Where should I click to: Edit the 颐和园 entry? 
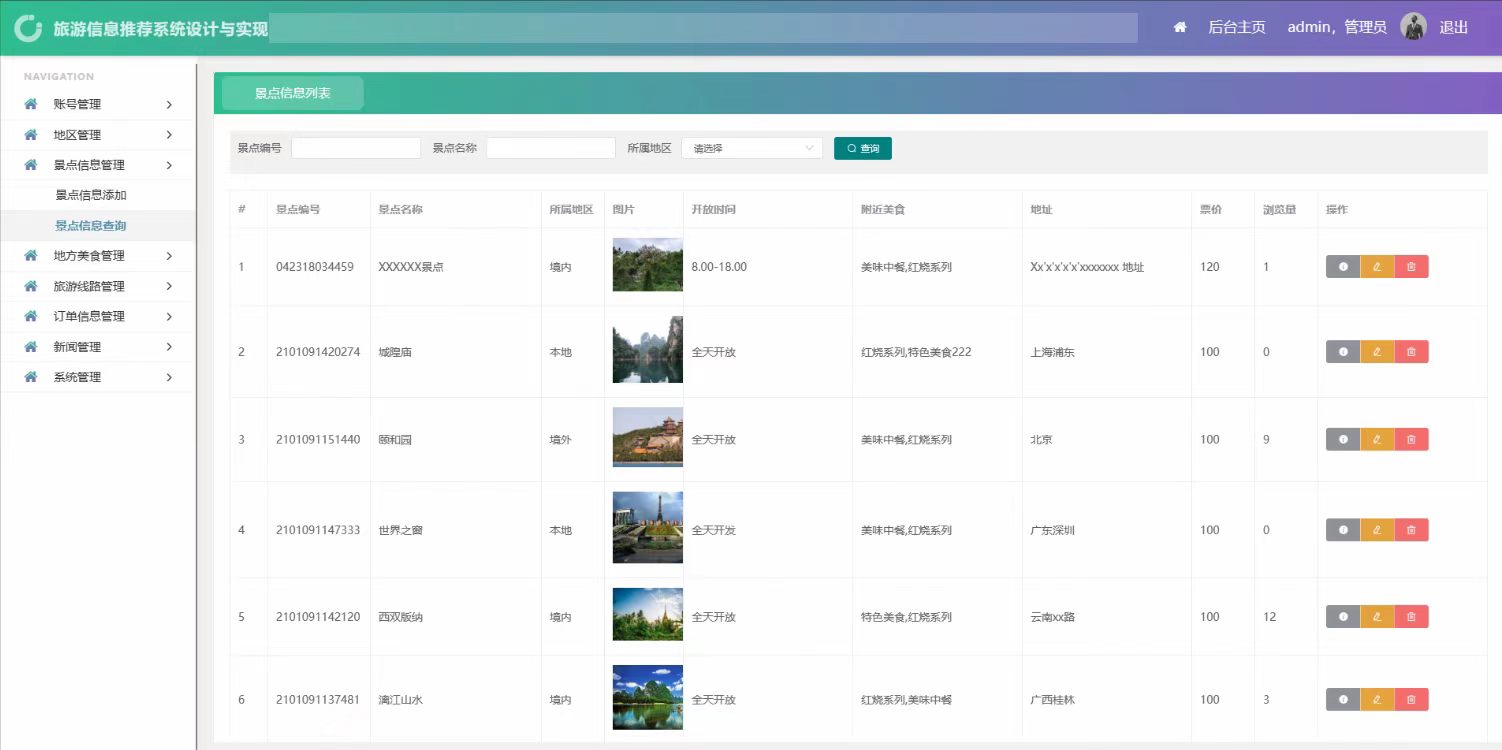pos(1377,439)
